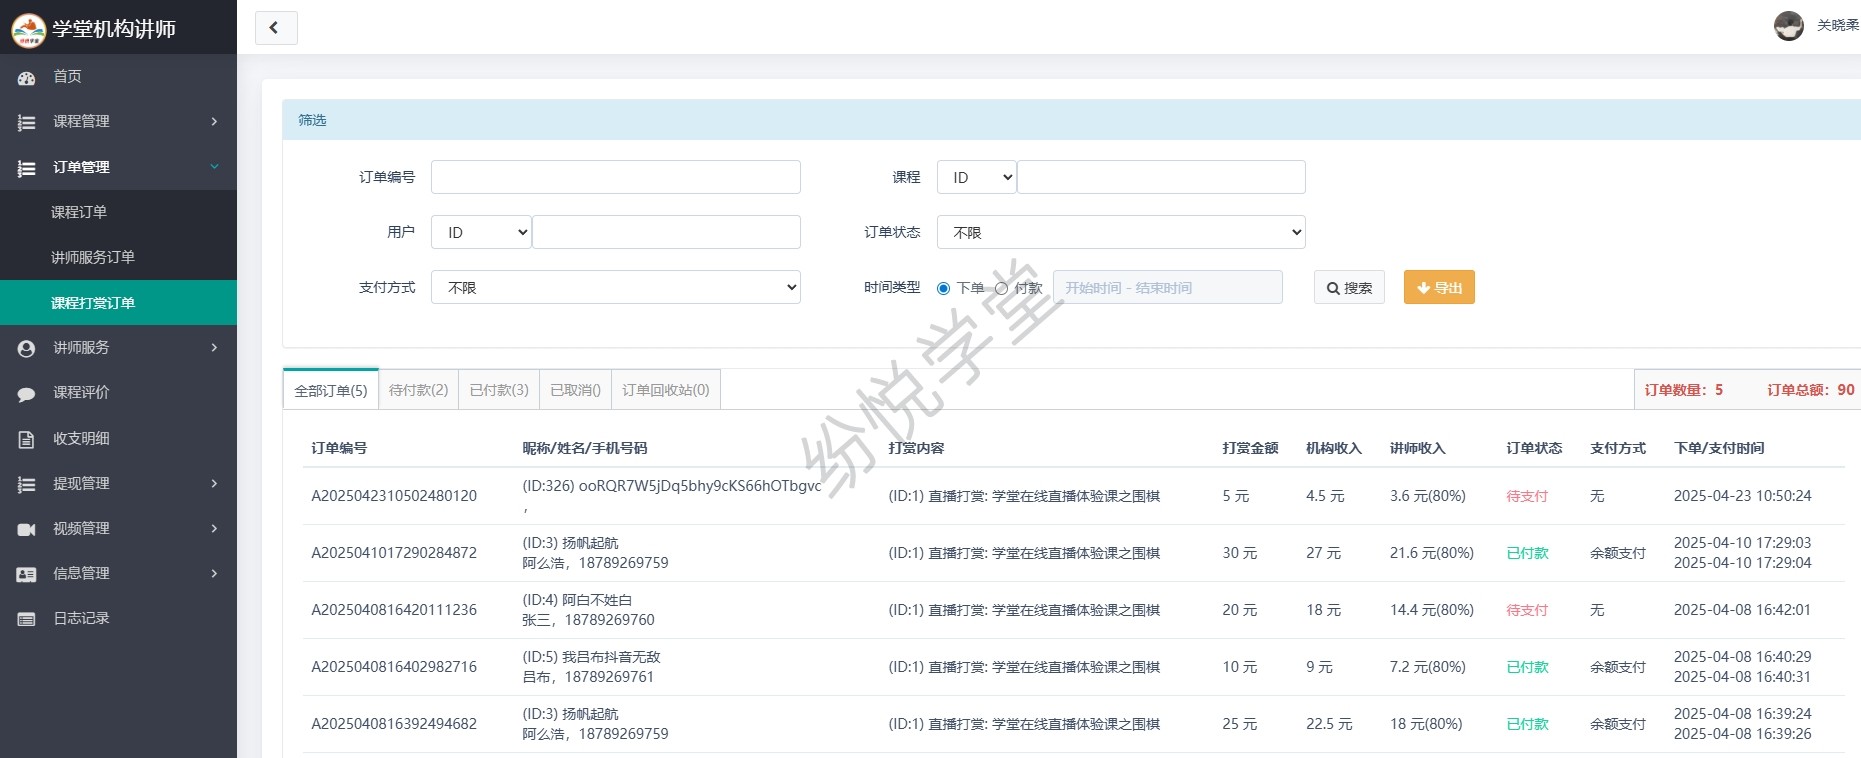
Task: Click the 信息管理 card icon
Action: [27, 574]
